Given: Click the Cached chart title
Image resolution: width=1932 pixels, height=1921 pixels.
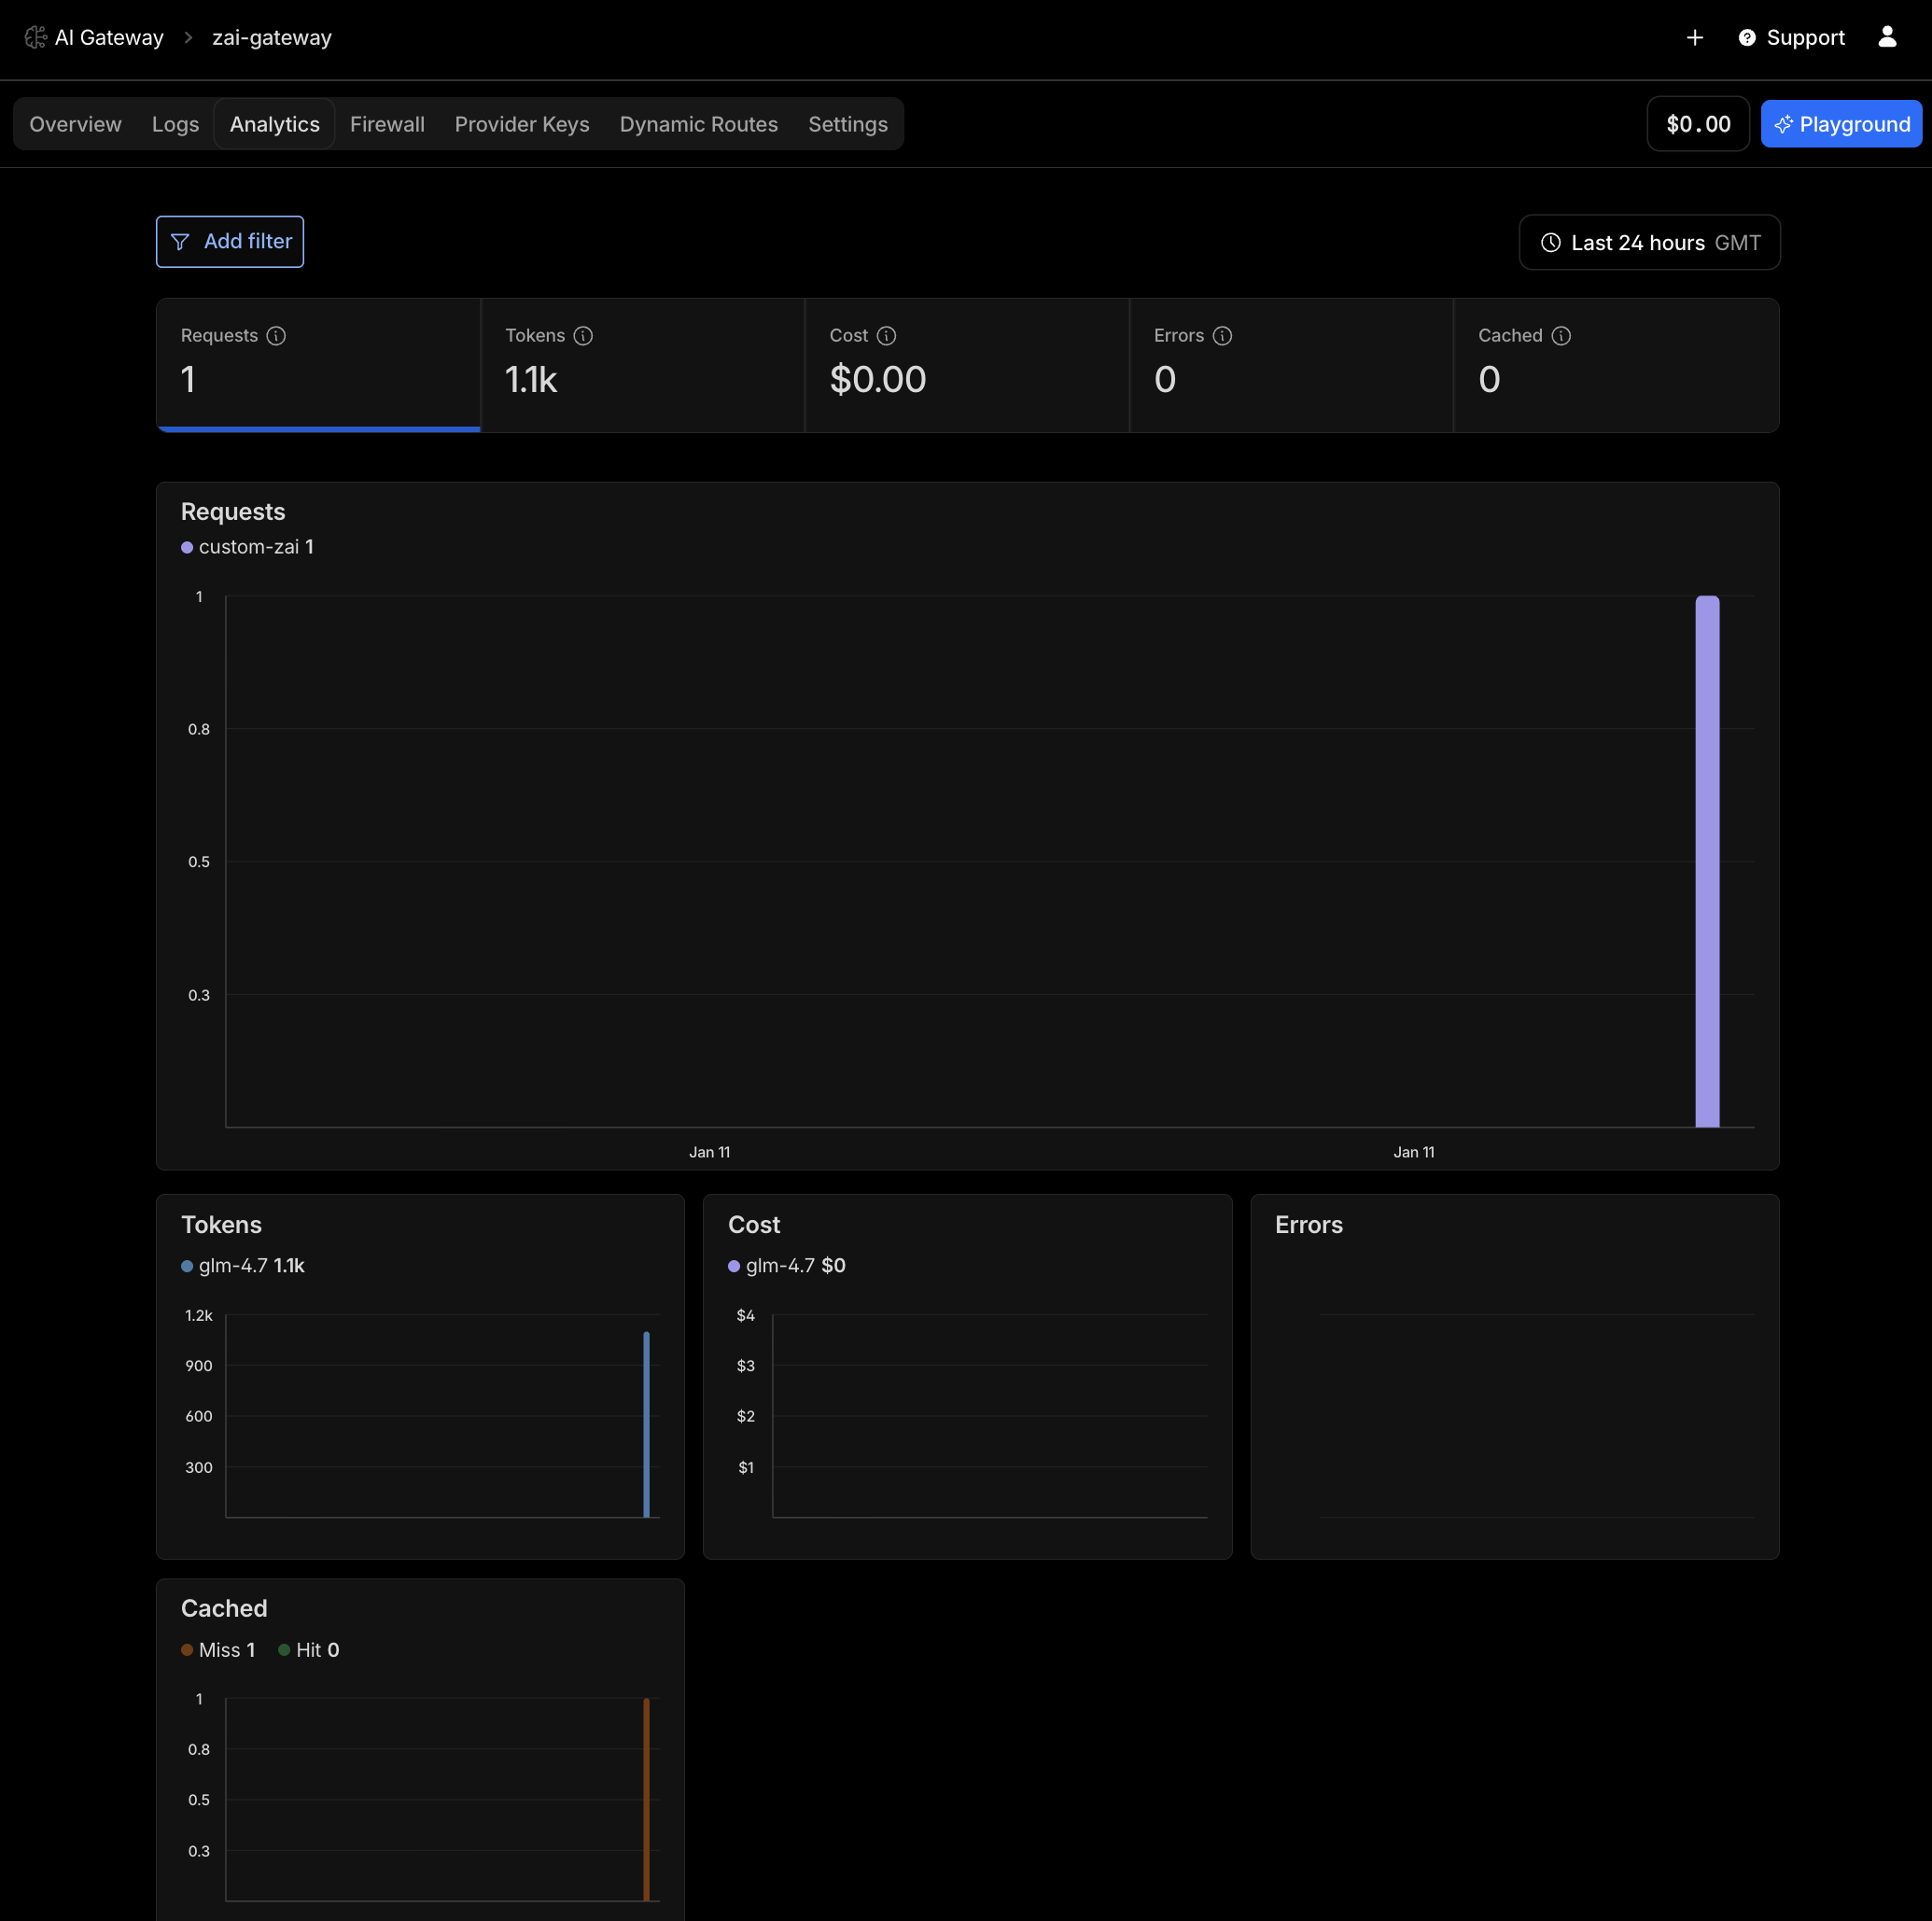Looking at the screenshot, I should tap(224, 1608).
